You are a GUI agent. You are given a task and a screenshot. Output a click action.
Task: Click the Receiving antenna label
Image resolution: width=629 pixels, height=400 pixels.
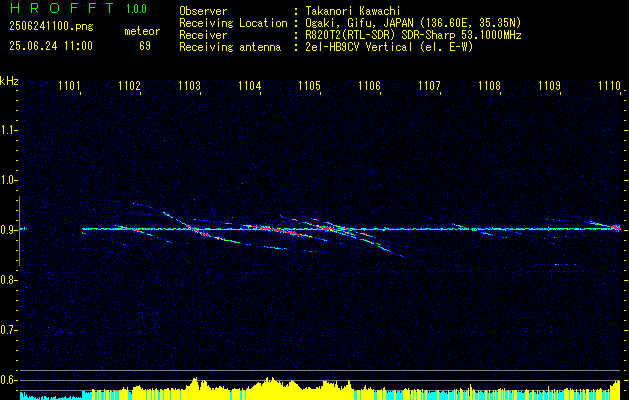click(230, 47)
